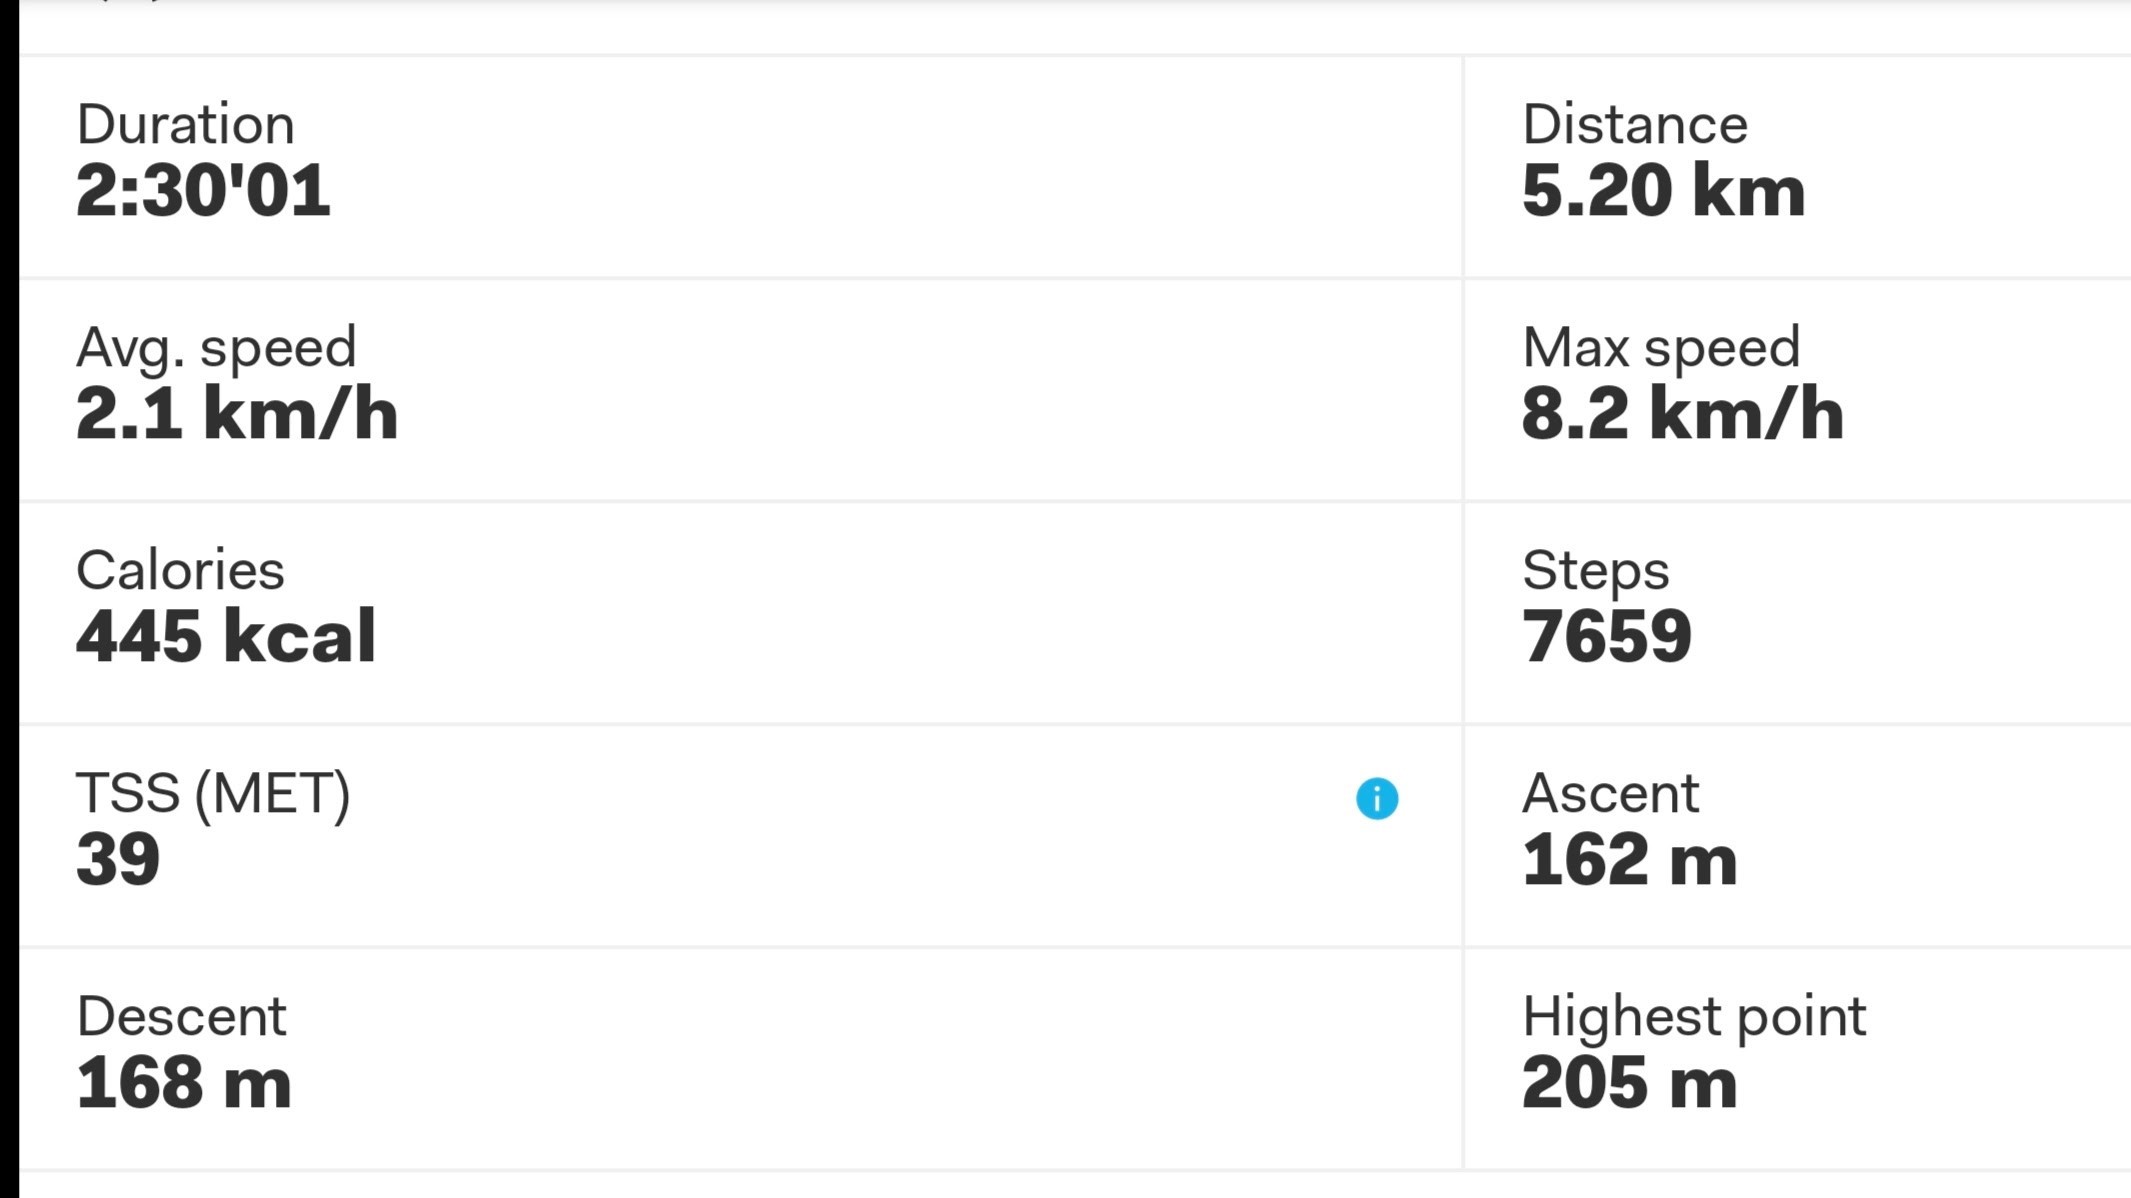Select the TSS (MET) label
Viewport: 2131px width, 1198px height.
click(x=213, y=795)
